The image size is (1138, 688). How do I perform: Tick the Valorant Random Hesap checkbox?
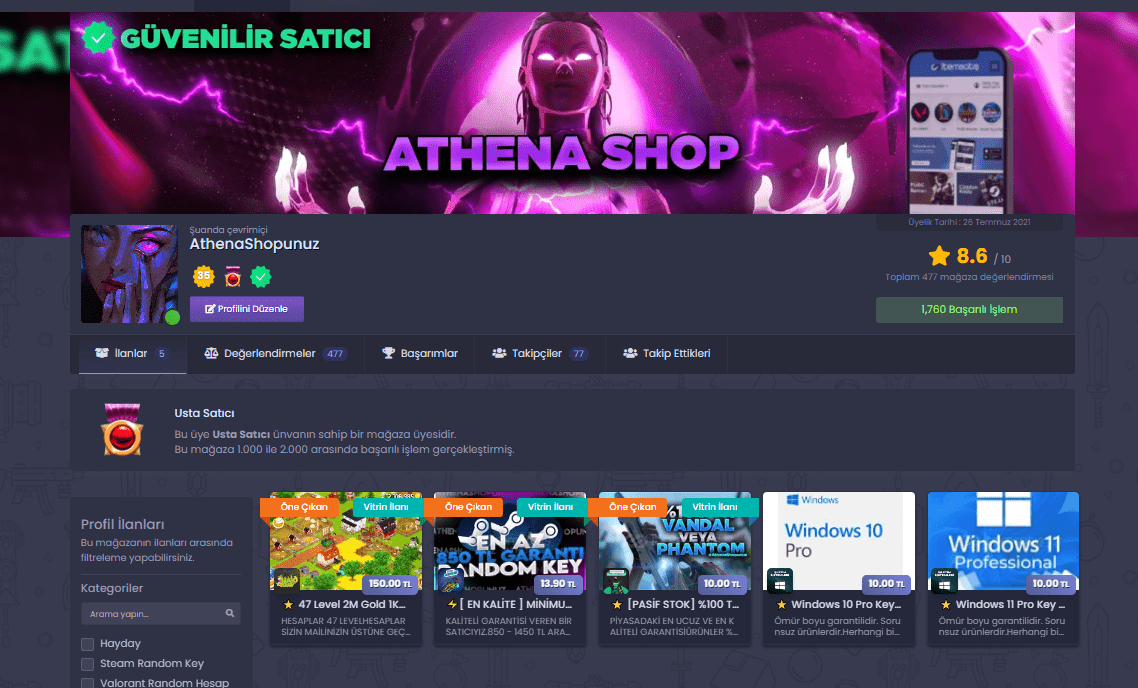tap(88, 683)
